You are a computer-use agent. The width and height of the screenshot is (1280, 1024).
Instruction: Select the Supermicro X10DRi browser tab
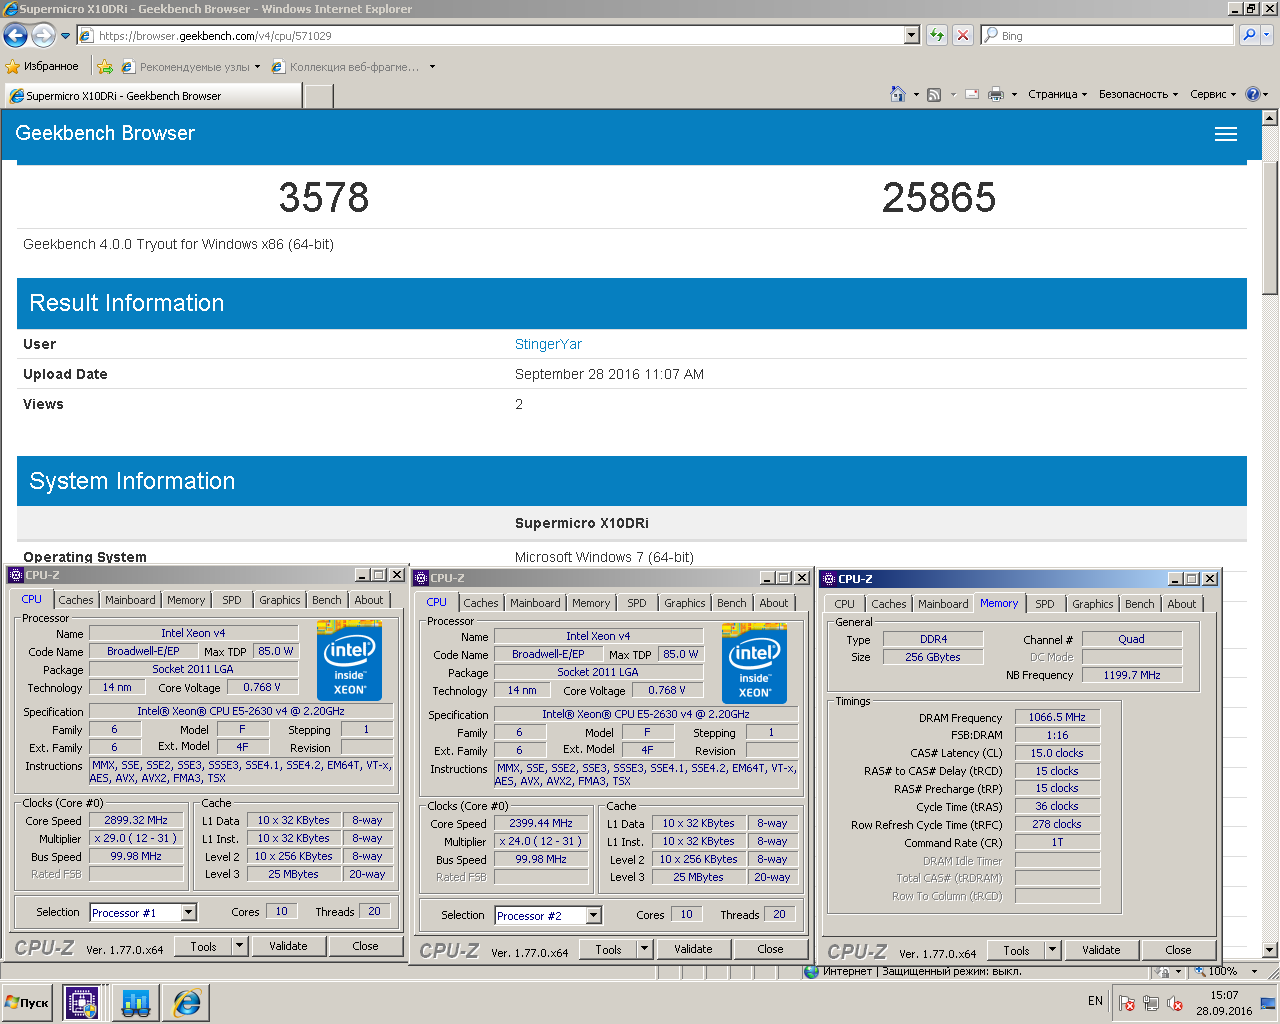(x=153, y=96)
